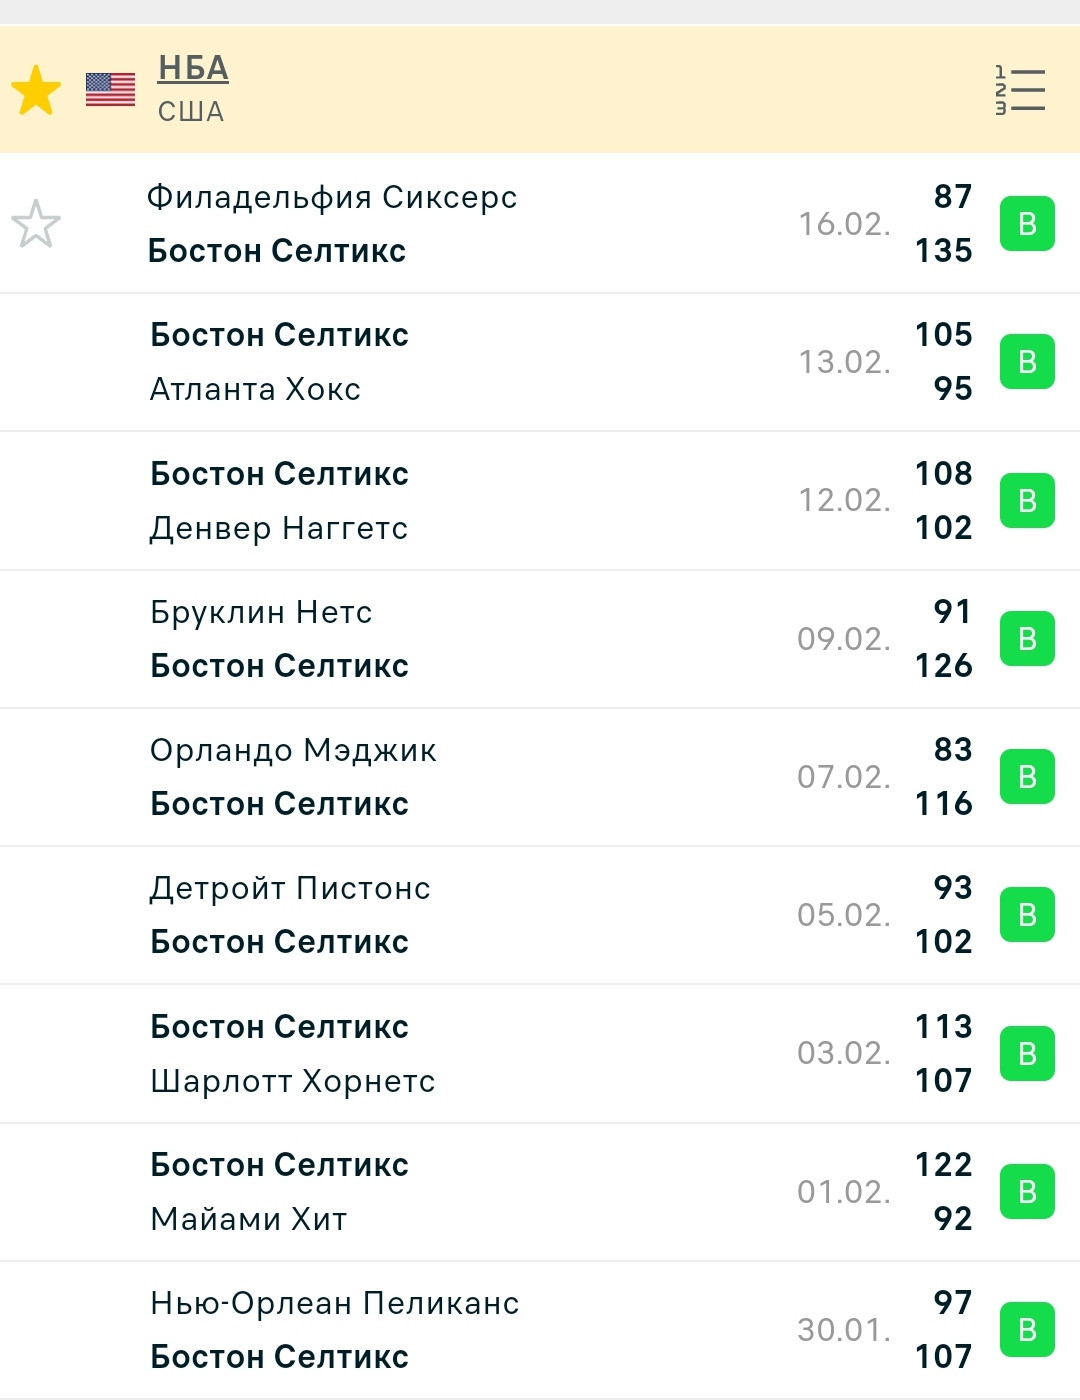The width and height of the screenshot is (1080, 1400).
Task: Click the win badge for 30.01 game
Action: (1027, 1330)
